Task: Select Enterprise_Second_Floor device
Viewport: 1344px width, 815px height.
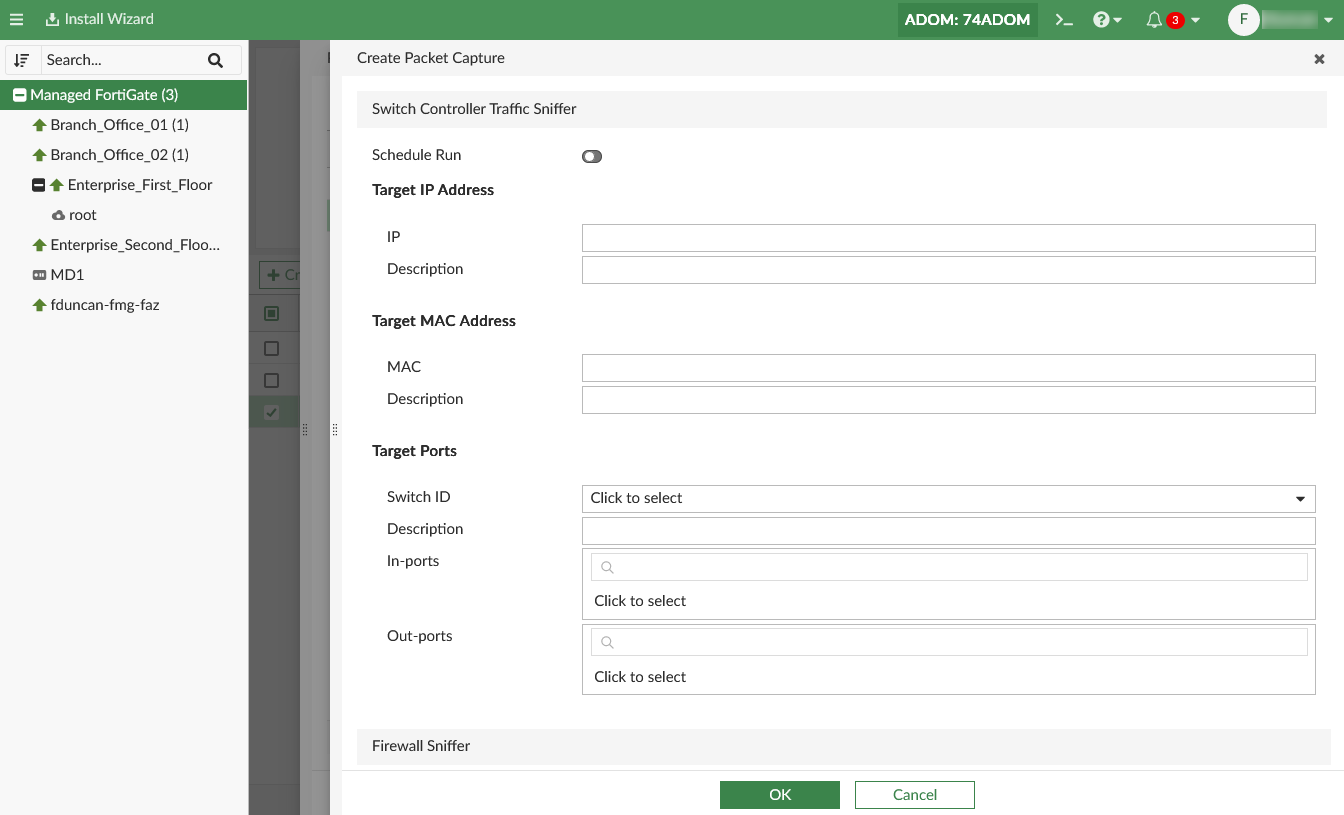Action: click(135, 245)
